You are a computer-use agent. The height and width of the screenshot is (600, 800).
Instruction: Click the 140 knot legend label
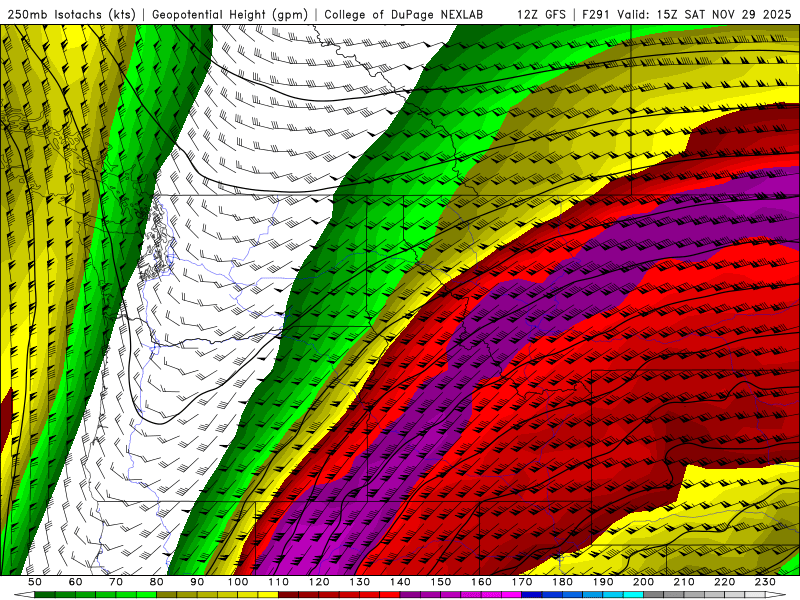pos(400,582)
